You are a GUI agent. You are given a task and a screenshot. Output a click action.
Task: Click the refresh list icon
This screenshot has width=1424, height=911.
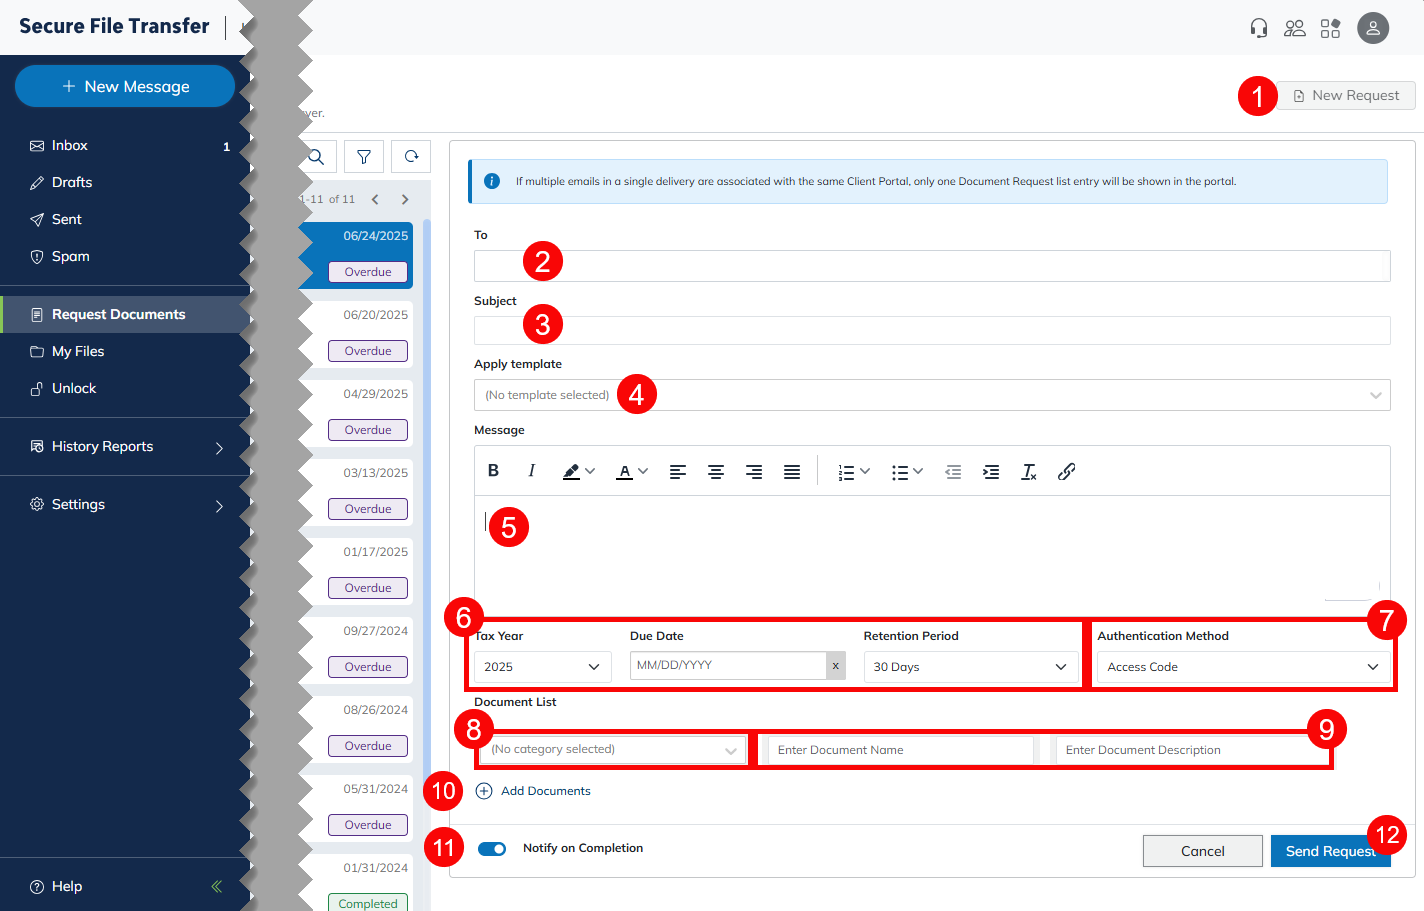411,156
